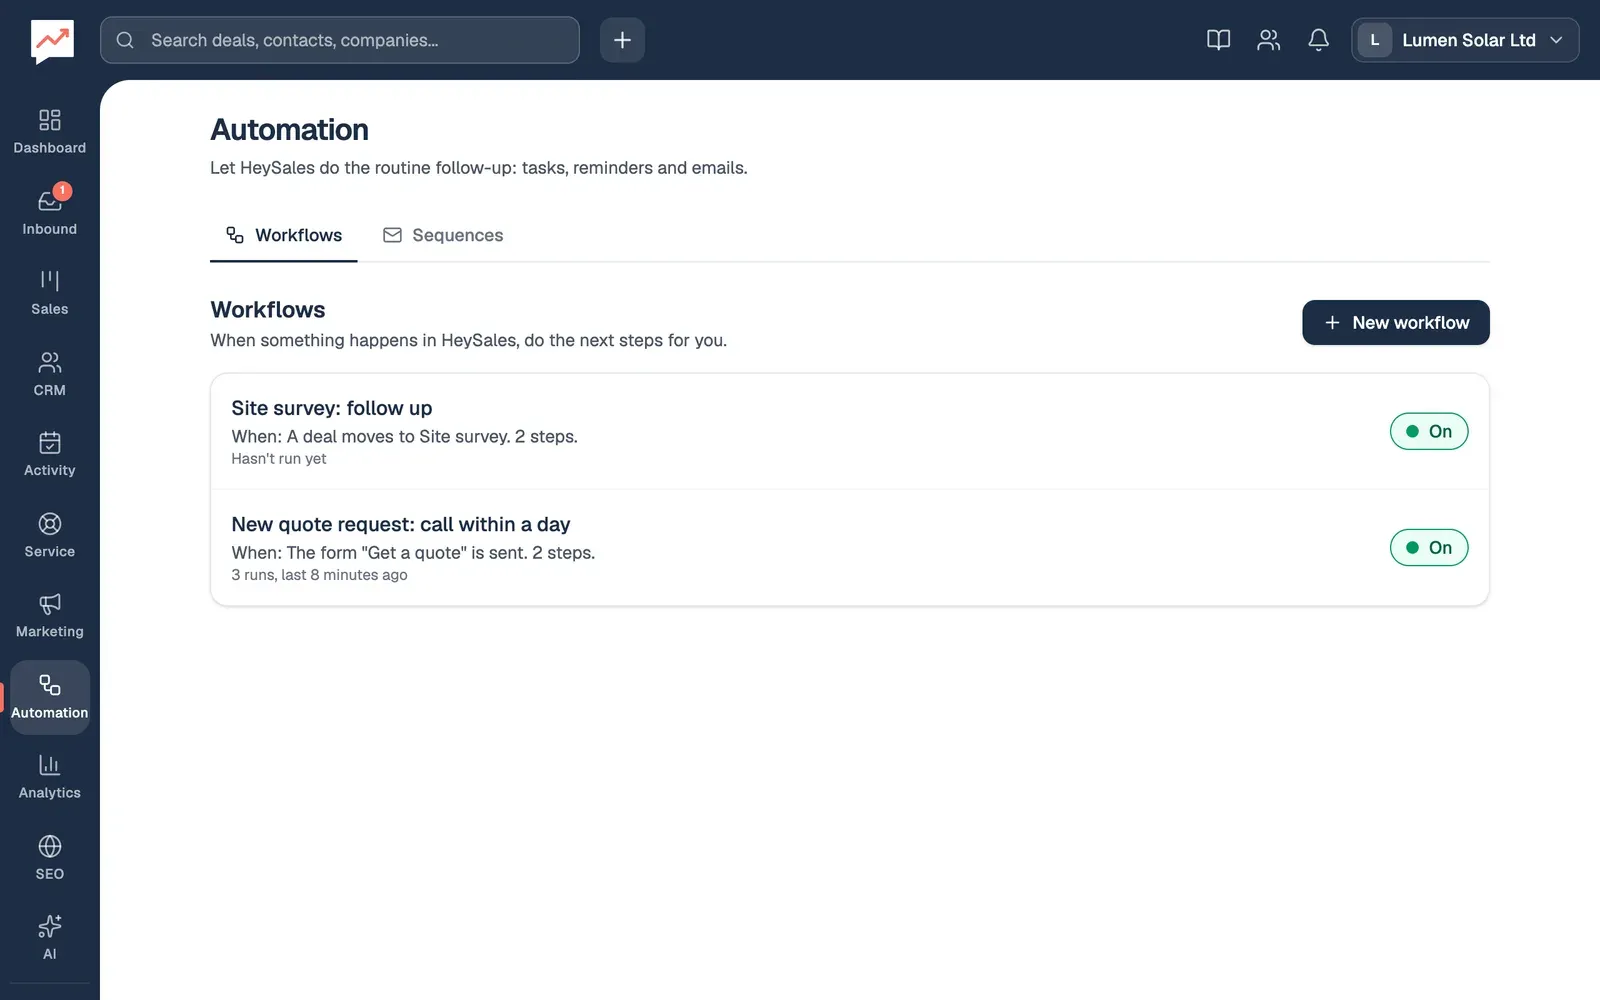1600x1000 pixels.
Task: Click 'The form "Get a quote" is sent' text
Action: [405, 552]
